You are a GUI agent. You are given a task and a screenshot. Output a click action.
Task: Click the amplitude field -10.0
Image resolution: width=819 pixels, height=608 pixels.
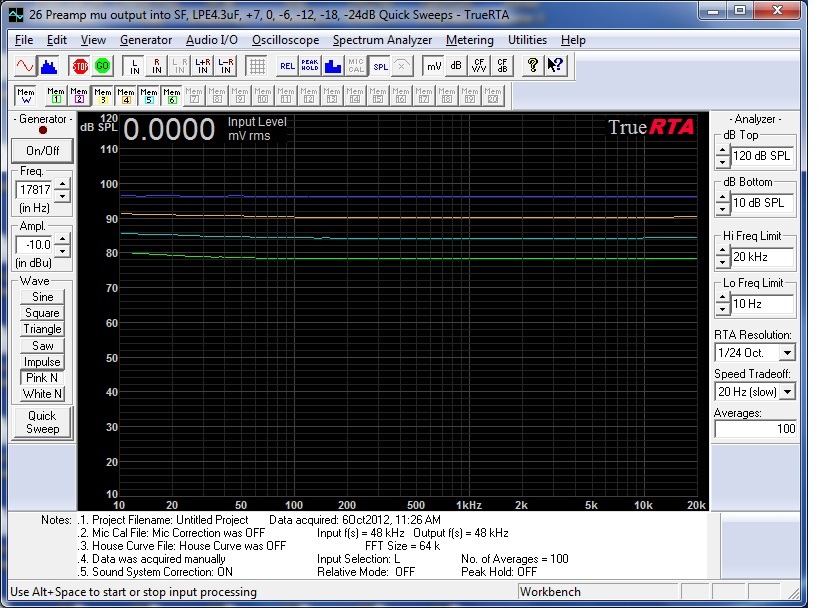tap(36, 245)
